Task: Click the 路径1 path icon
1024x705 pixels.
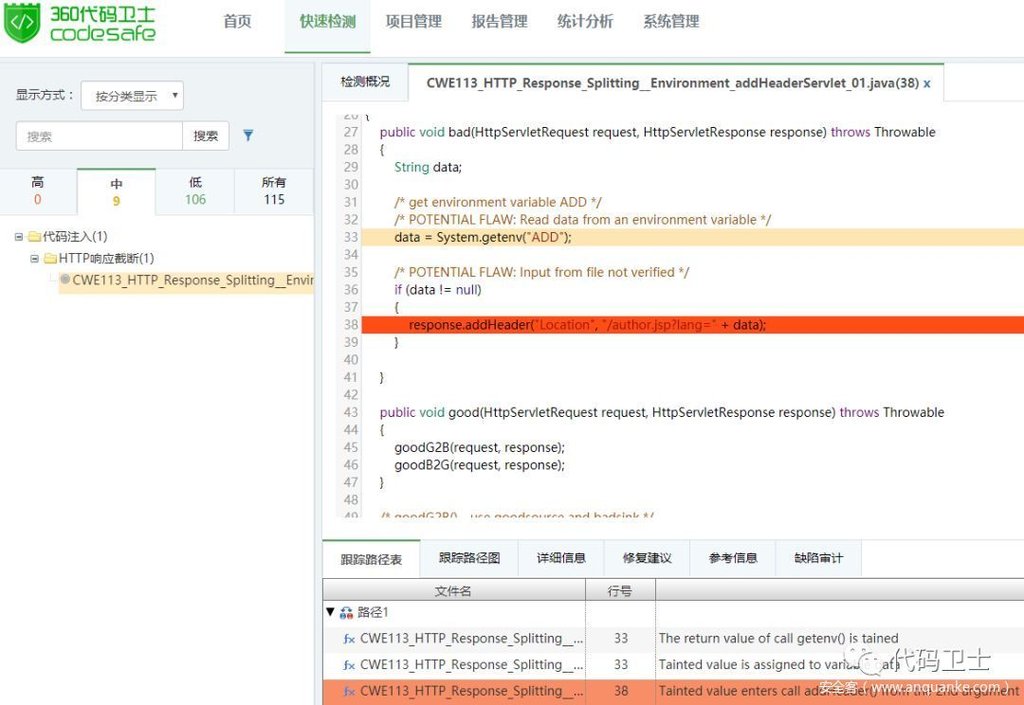Action: (x=346, y=612)
